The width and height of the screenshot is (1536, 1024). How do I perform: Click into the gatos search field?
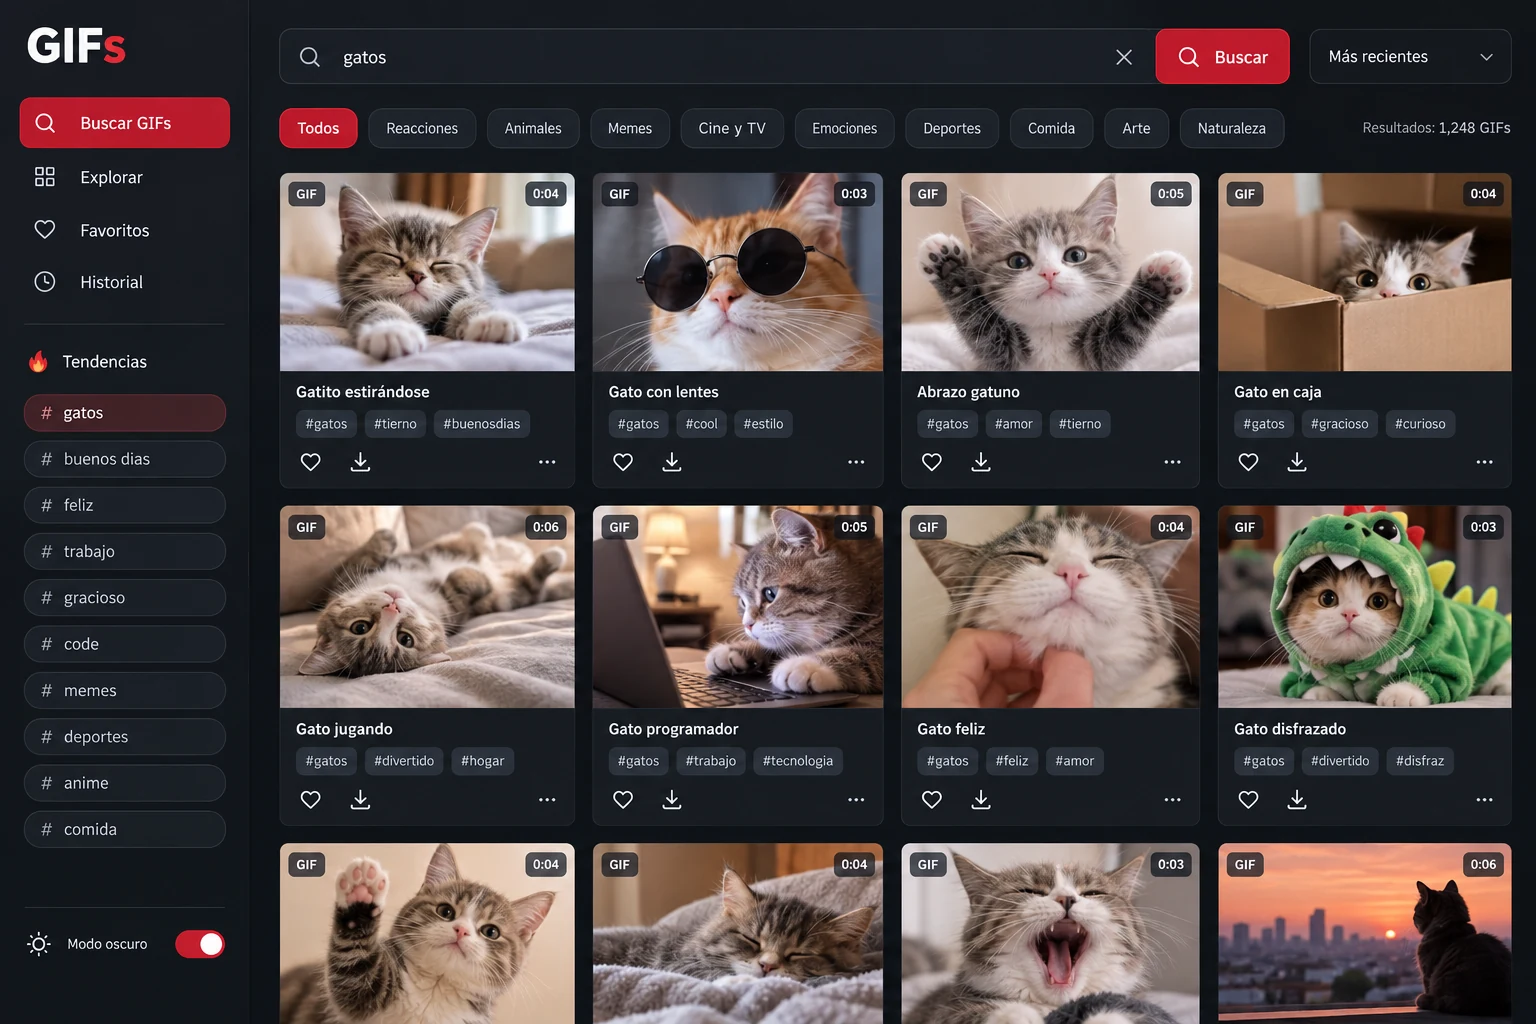click(x=715, y=57)
